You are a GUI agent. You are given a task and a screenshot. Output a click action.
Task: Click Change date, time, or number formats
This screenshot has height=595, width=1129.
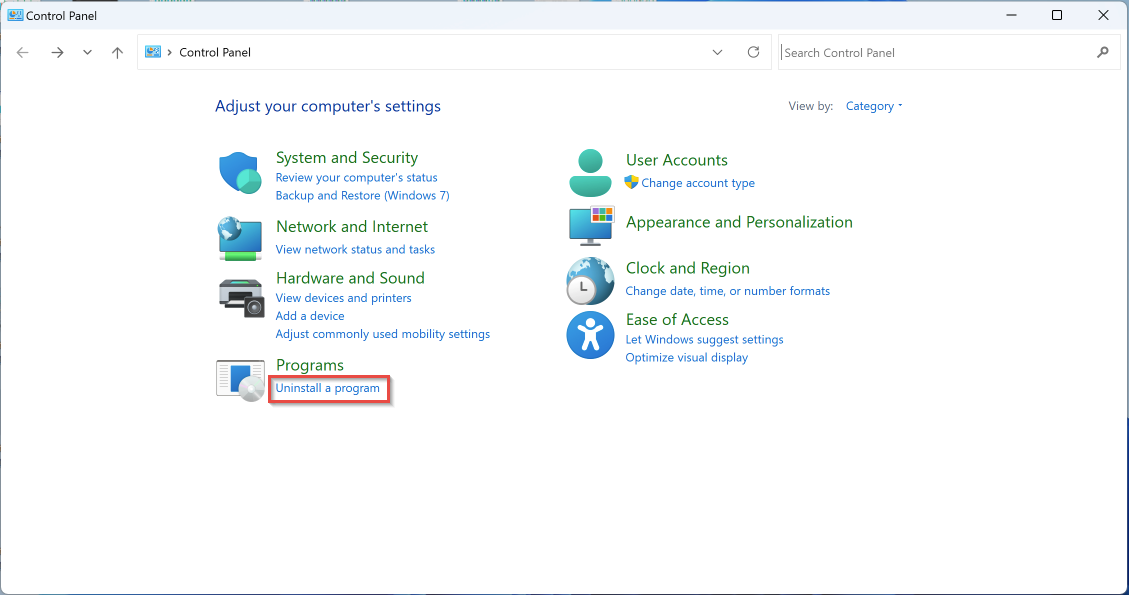727,291
